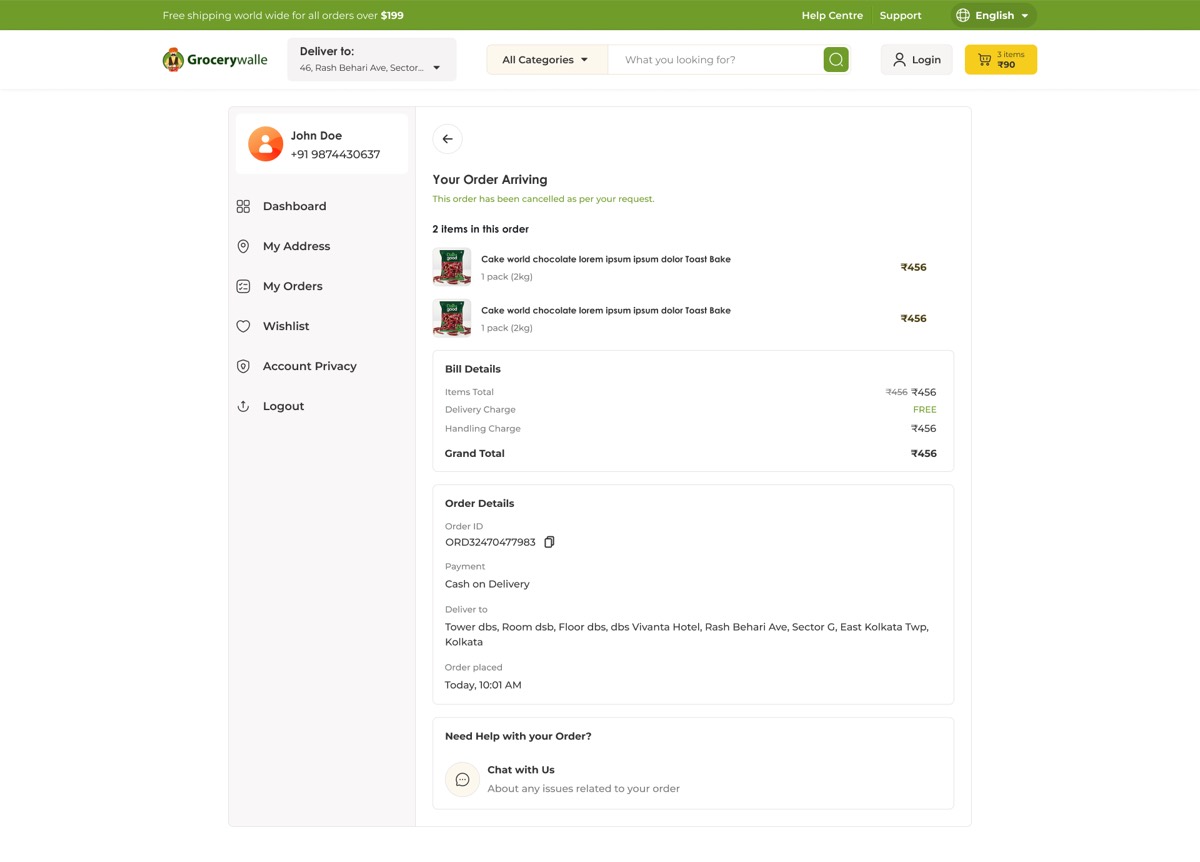Go back with the arrow button
Viewport: 1200px width, 862px height.
pyautogui.click(x=447, y=139)
